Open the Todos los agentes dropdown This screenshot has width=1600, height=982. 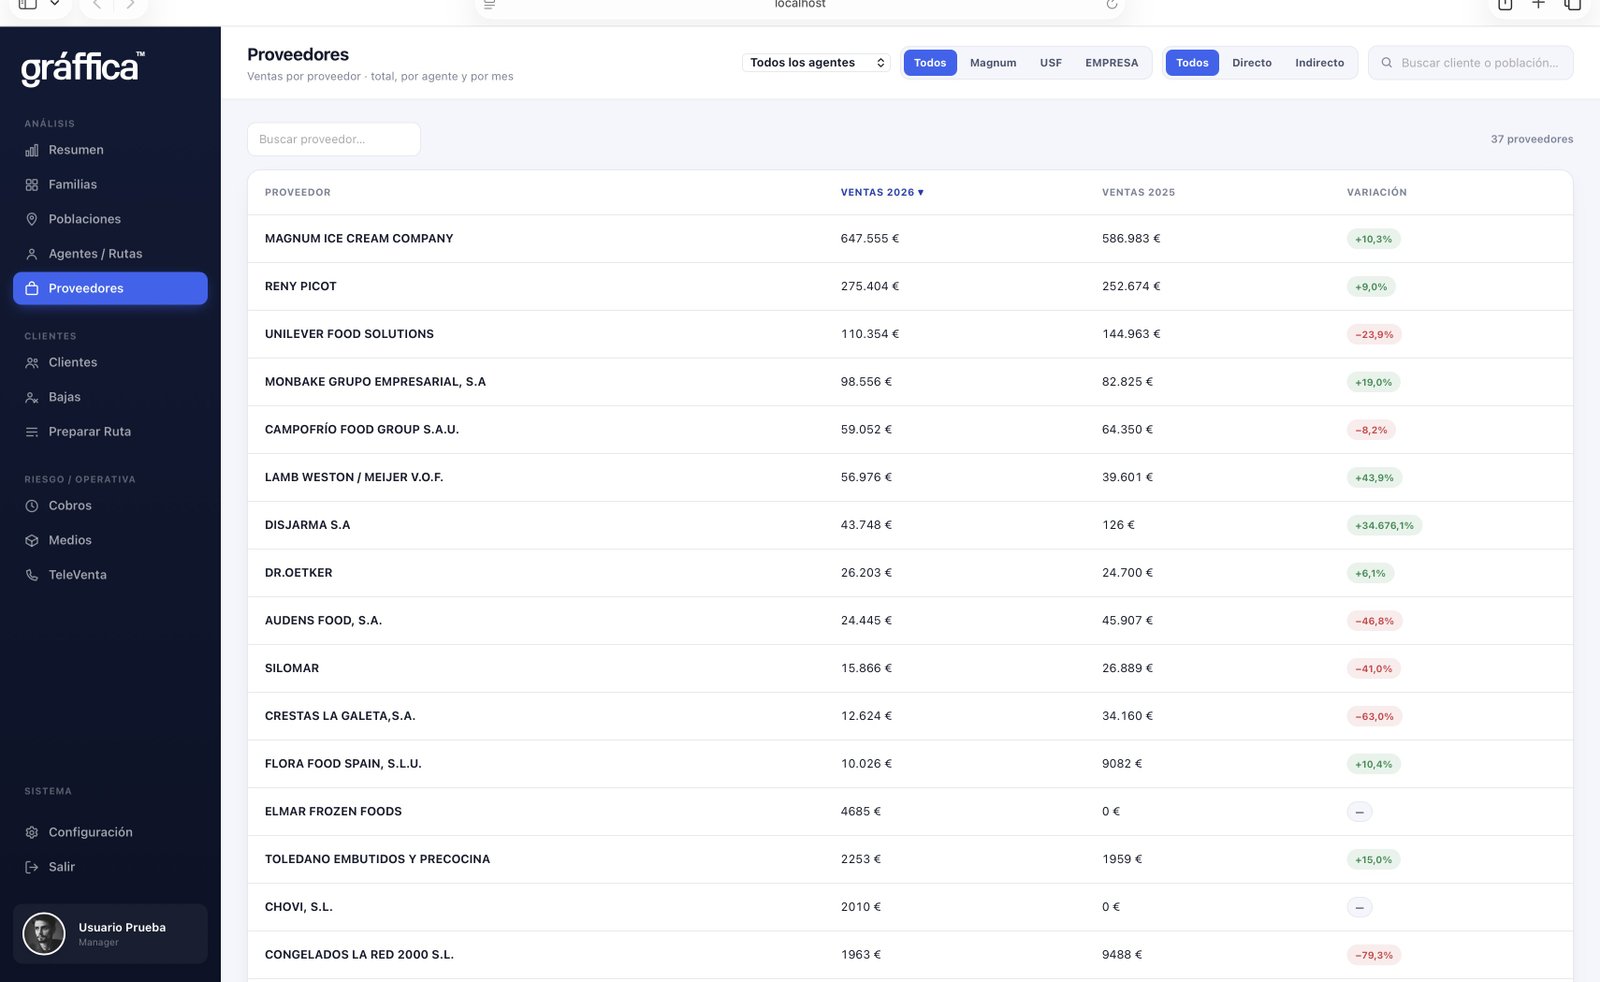[x=817, y=63]
